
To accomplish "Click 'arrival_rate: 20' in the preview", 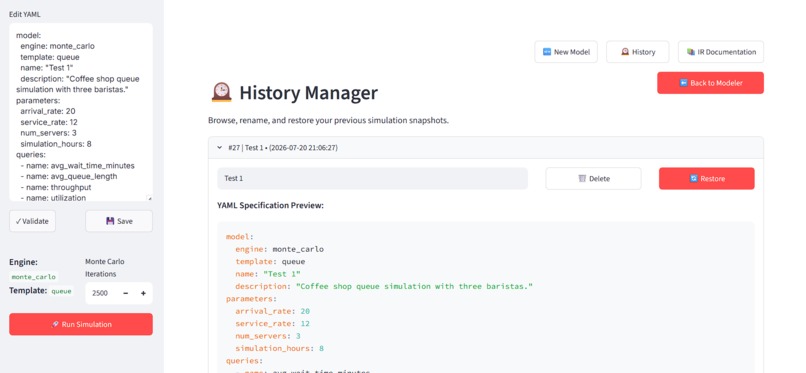I will pos(272,311).
